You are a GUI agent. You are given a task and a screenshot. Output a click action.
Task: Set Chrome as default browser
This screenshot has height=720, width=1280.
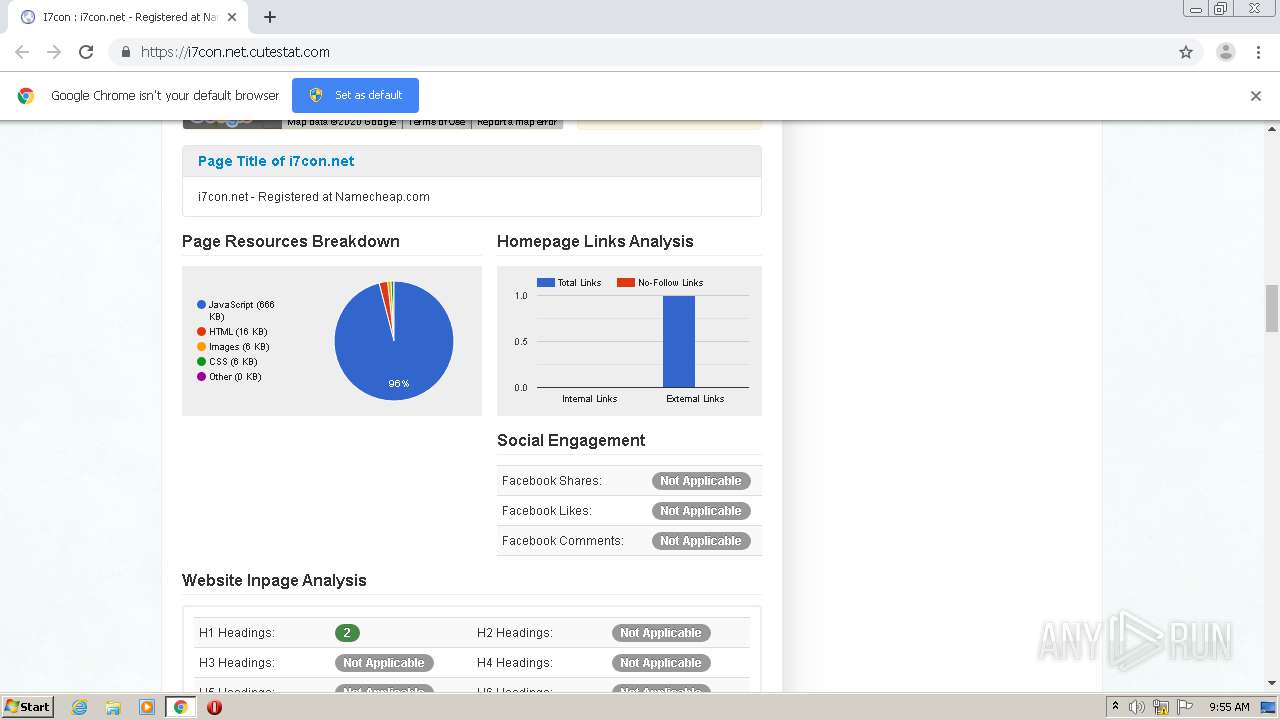point(355,95)
